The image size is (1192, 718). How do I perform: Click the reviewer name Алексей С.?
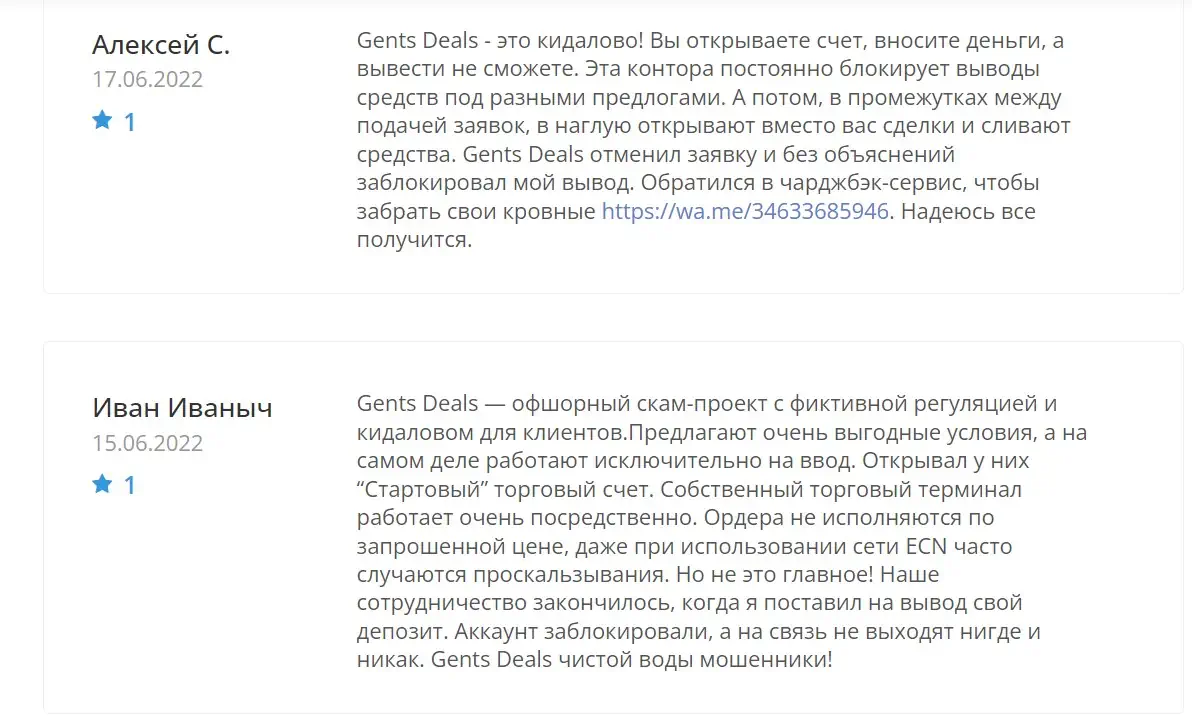click(x=161, y=45)
